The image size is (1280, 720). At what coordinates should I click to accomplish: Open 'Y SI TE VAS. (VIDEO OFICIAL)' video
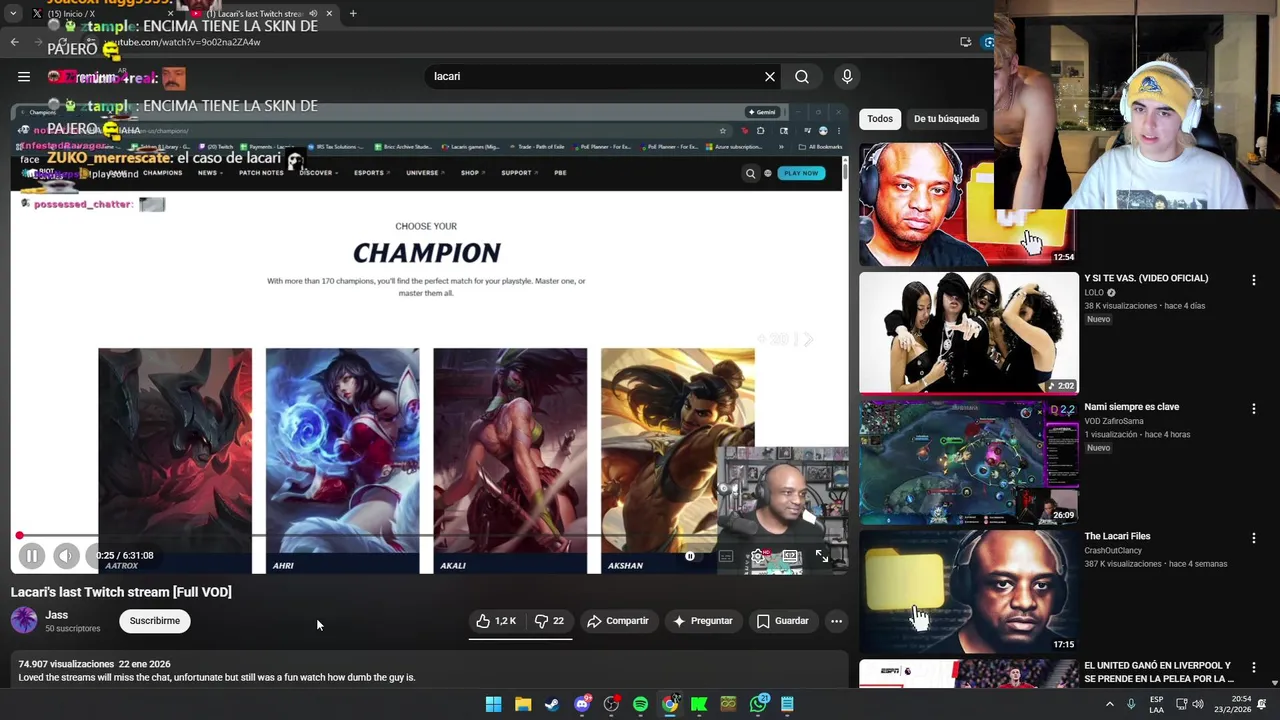pyautogui.click(x=1146, y=278)
